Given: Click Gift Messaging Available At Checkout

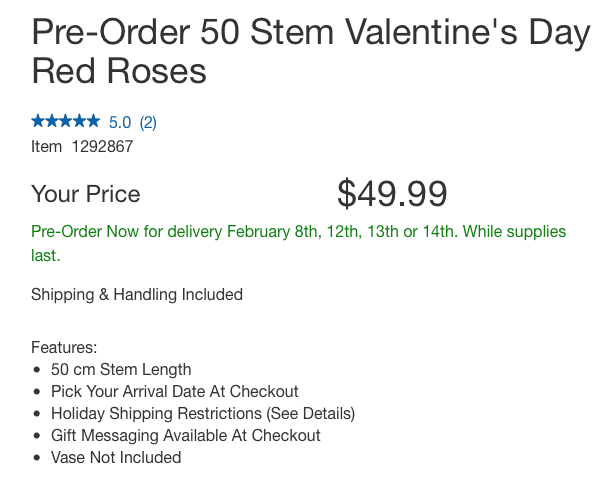Looking at the screenshot, I should point(186,435).
